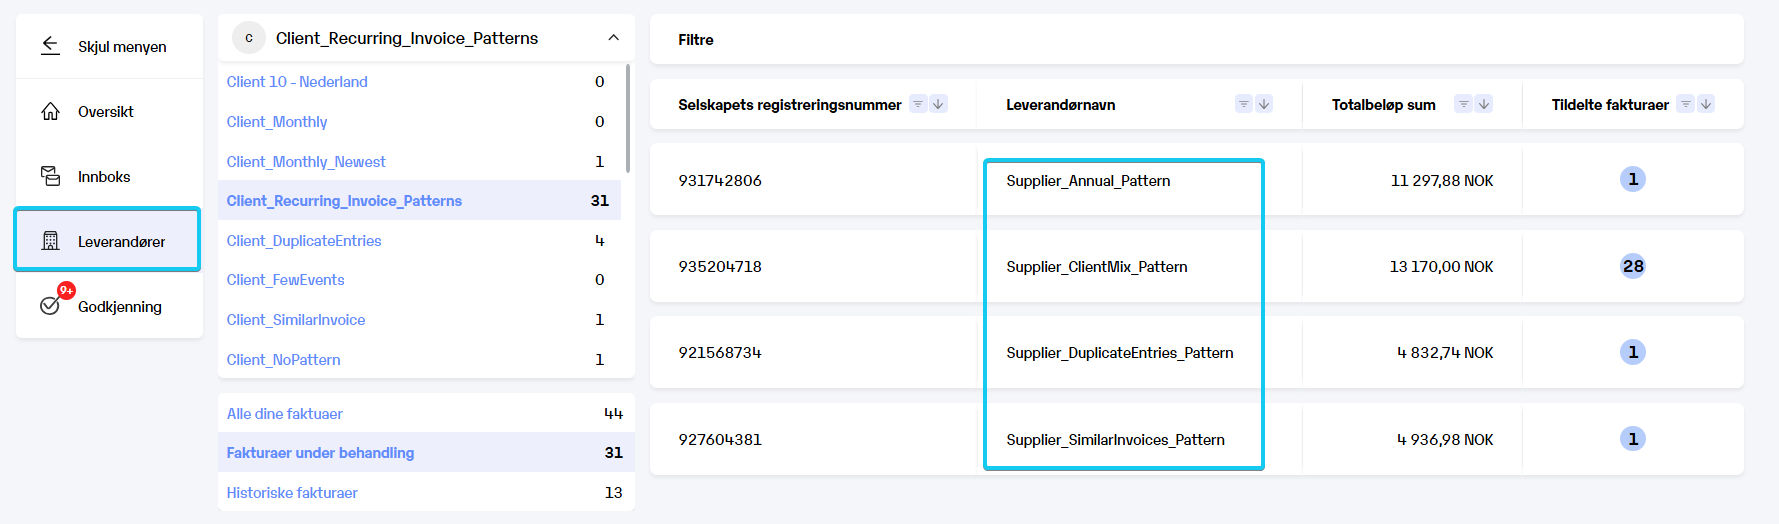Collapse the Client_Recurring_Invoice_Patterns client selector chevron
Viewport: 1779px width, 524px height.
point(613,38)
